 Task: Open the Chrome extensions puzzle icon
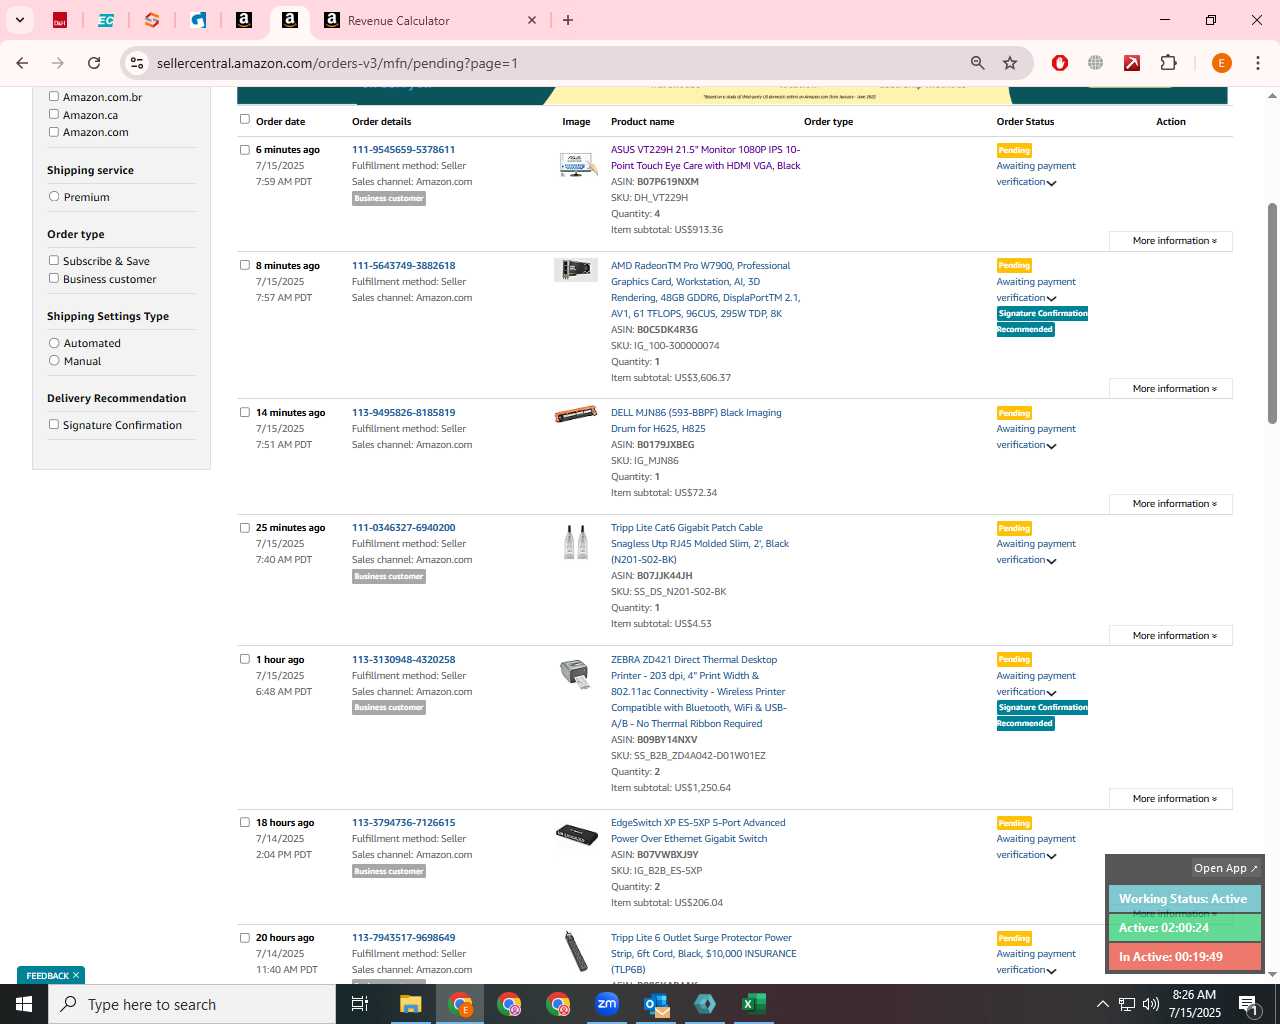pyautogui.click(x=1168, y=63)
